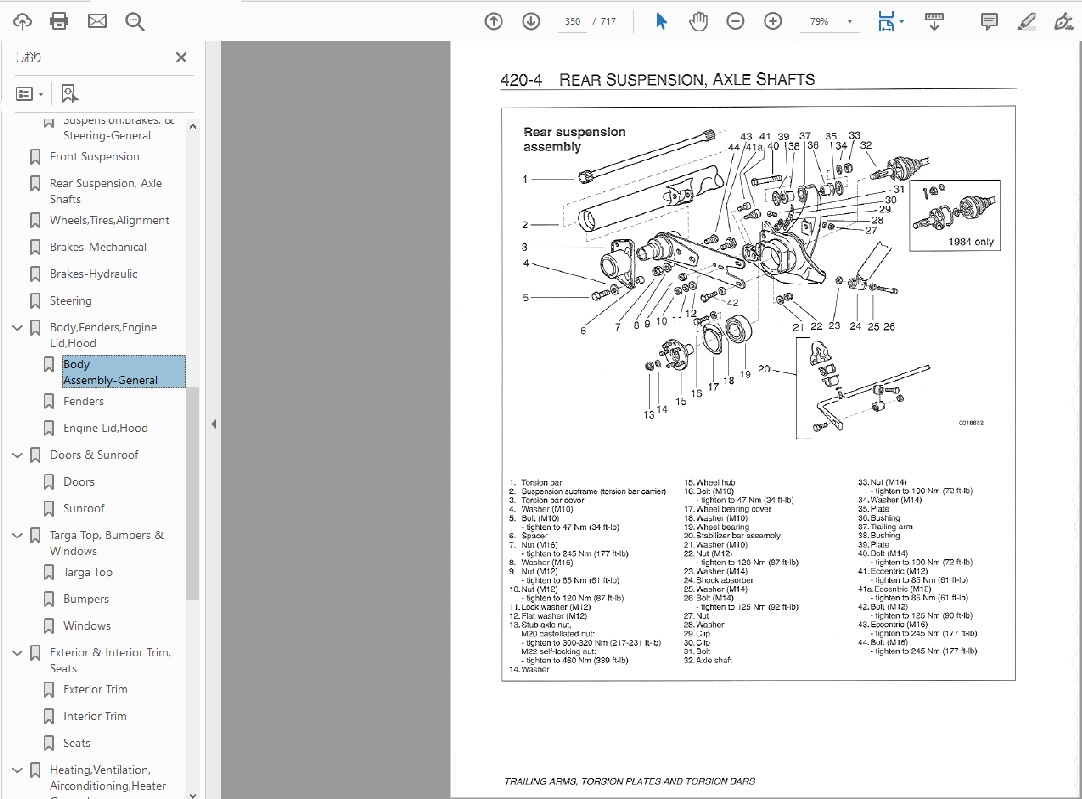
Task: Open the Wheels,Tires,Alignment bookmark
Action: click(109, 220)
